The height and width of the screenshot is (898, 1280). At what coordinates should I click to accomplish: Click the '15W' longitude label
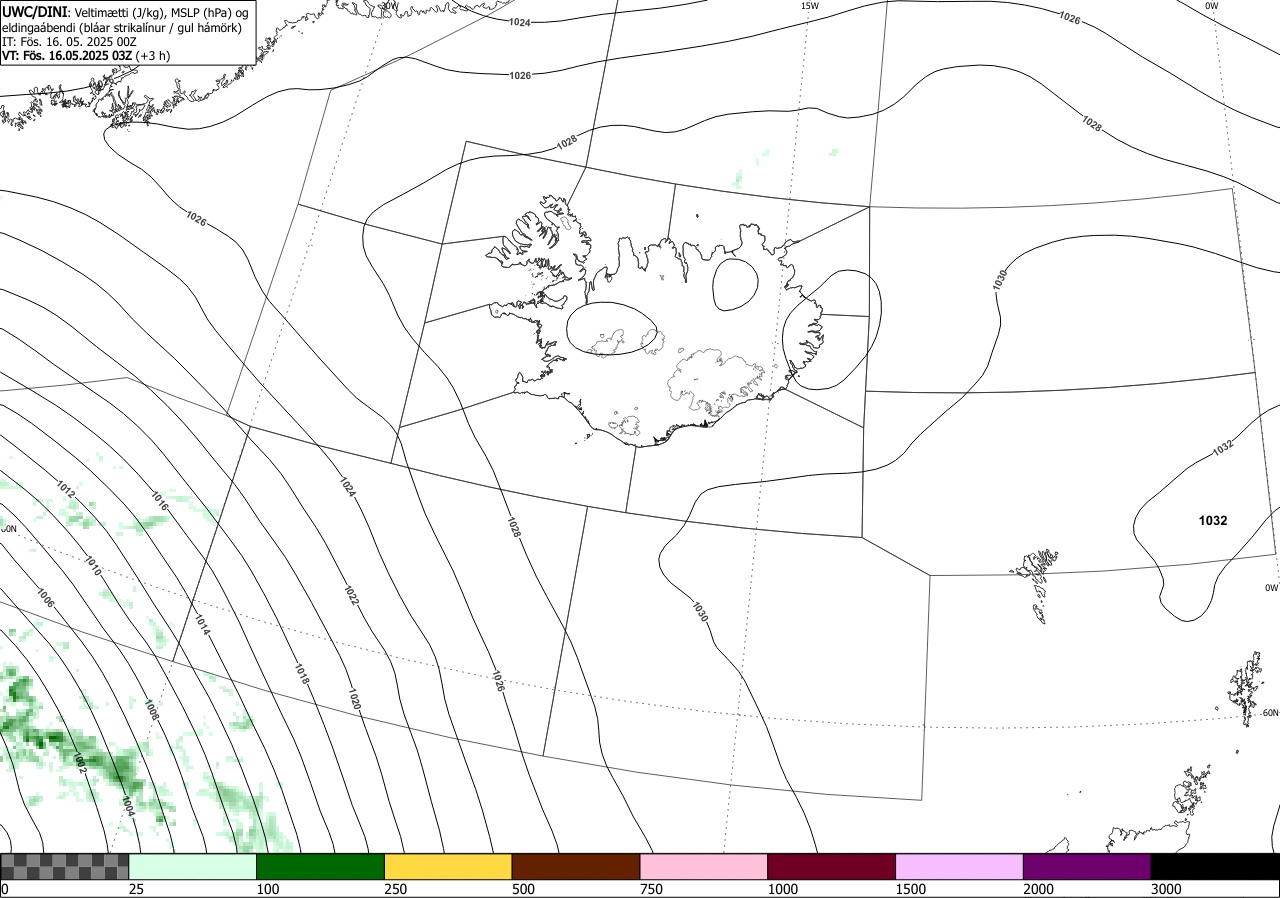tap(810, 6)
